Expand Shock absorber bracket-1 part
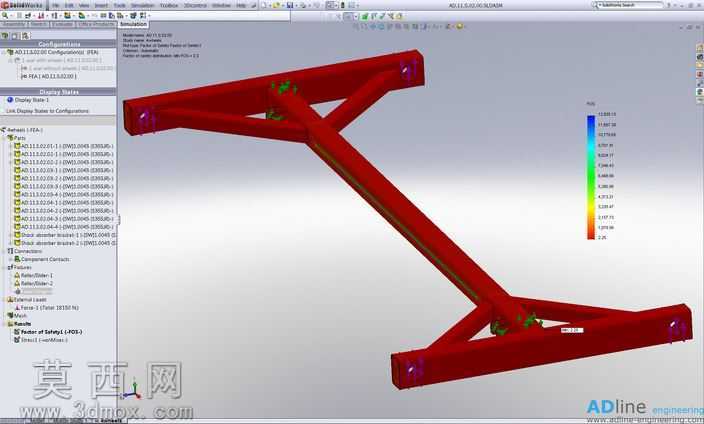Image resolution: width=704 pixels, height=424 pixels. 11,235
